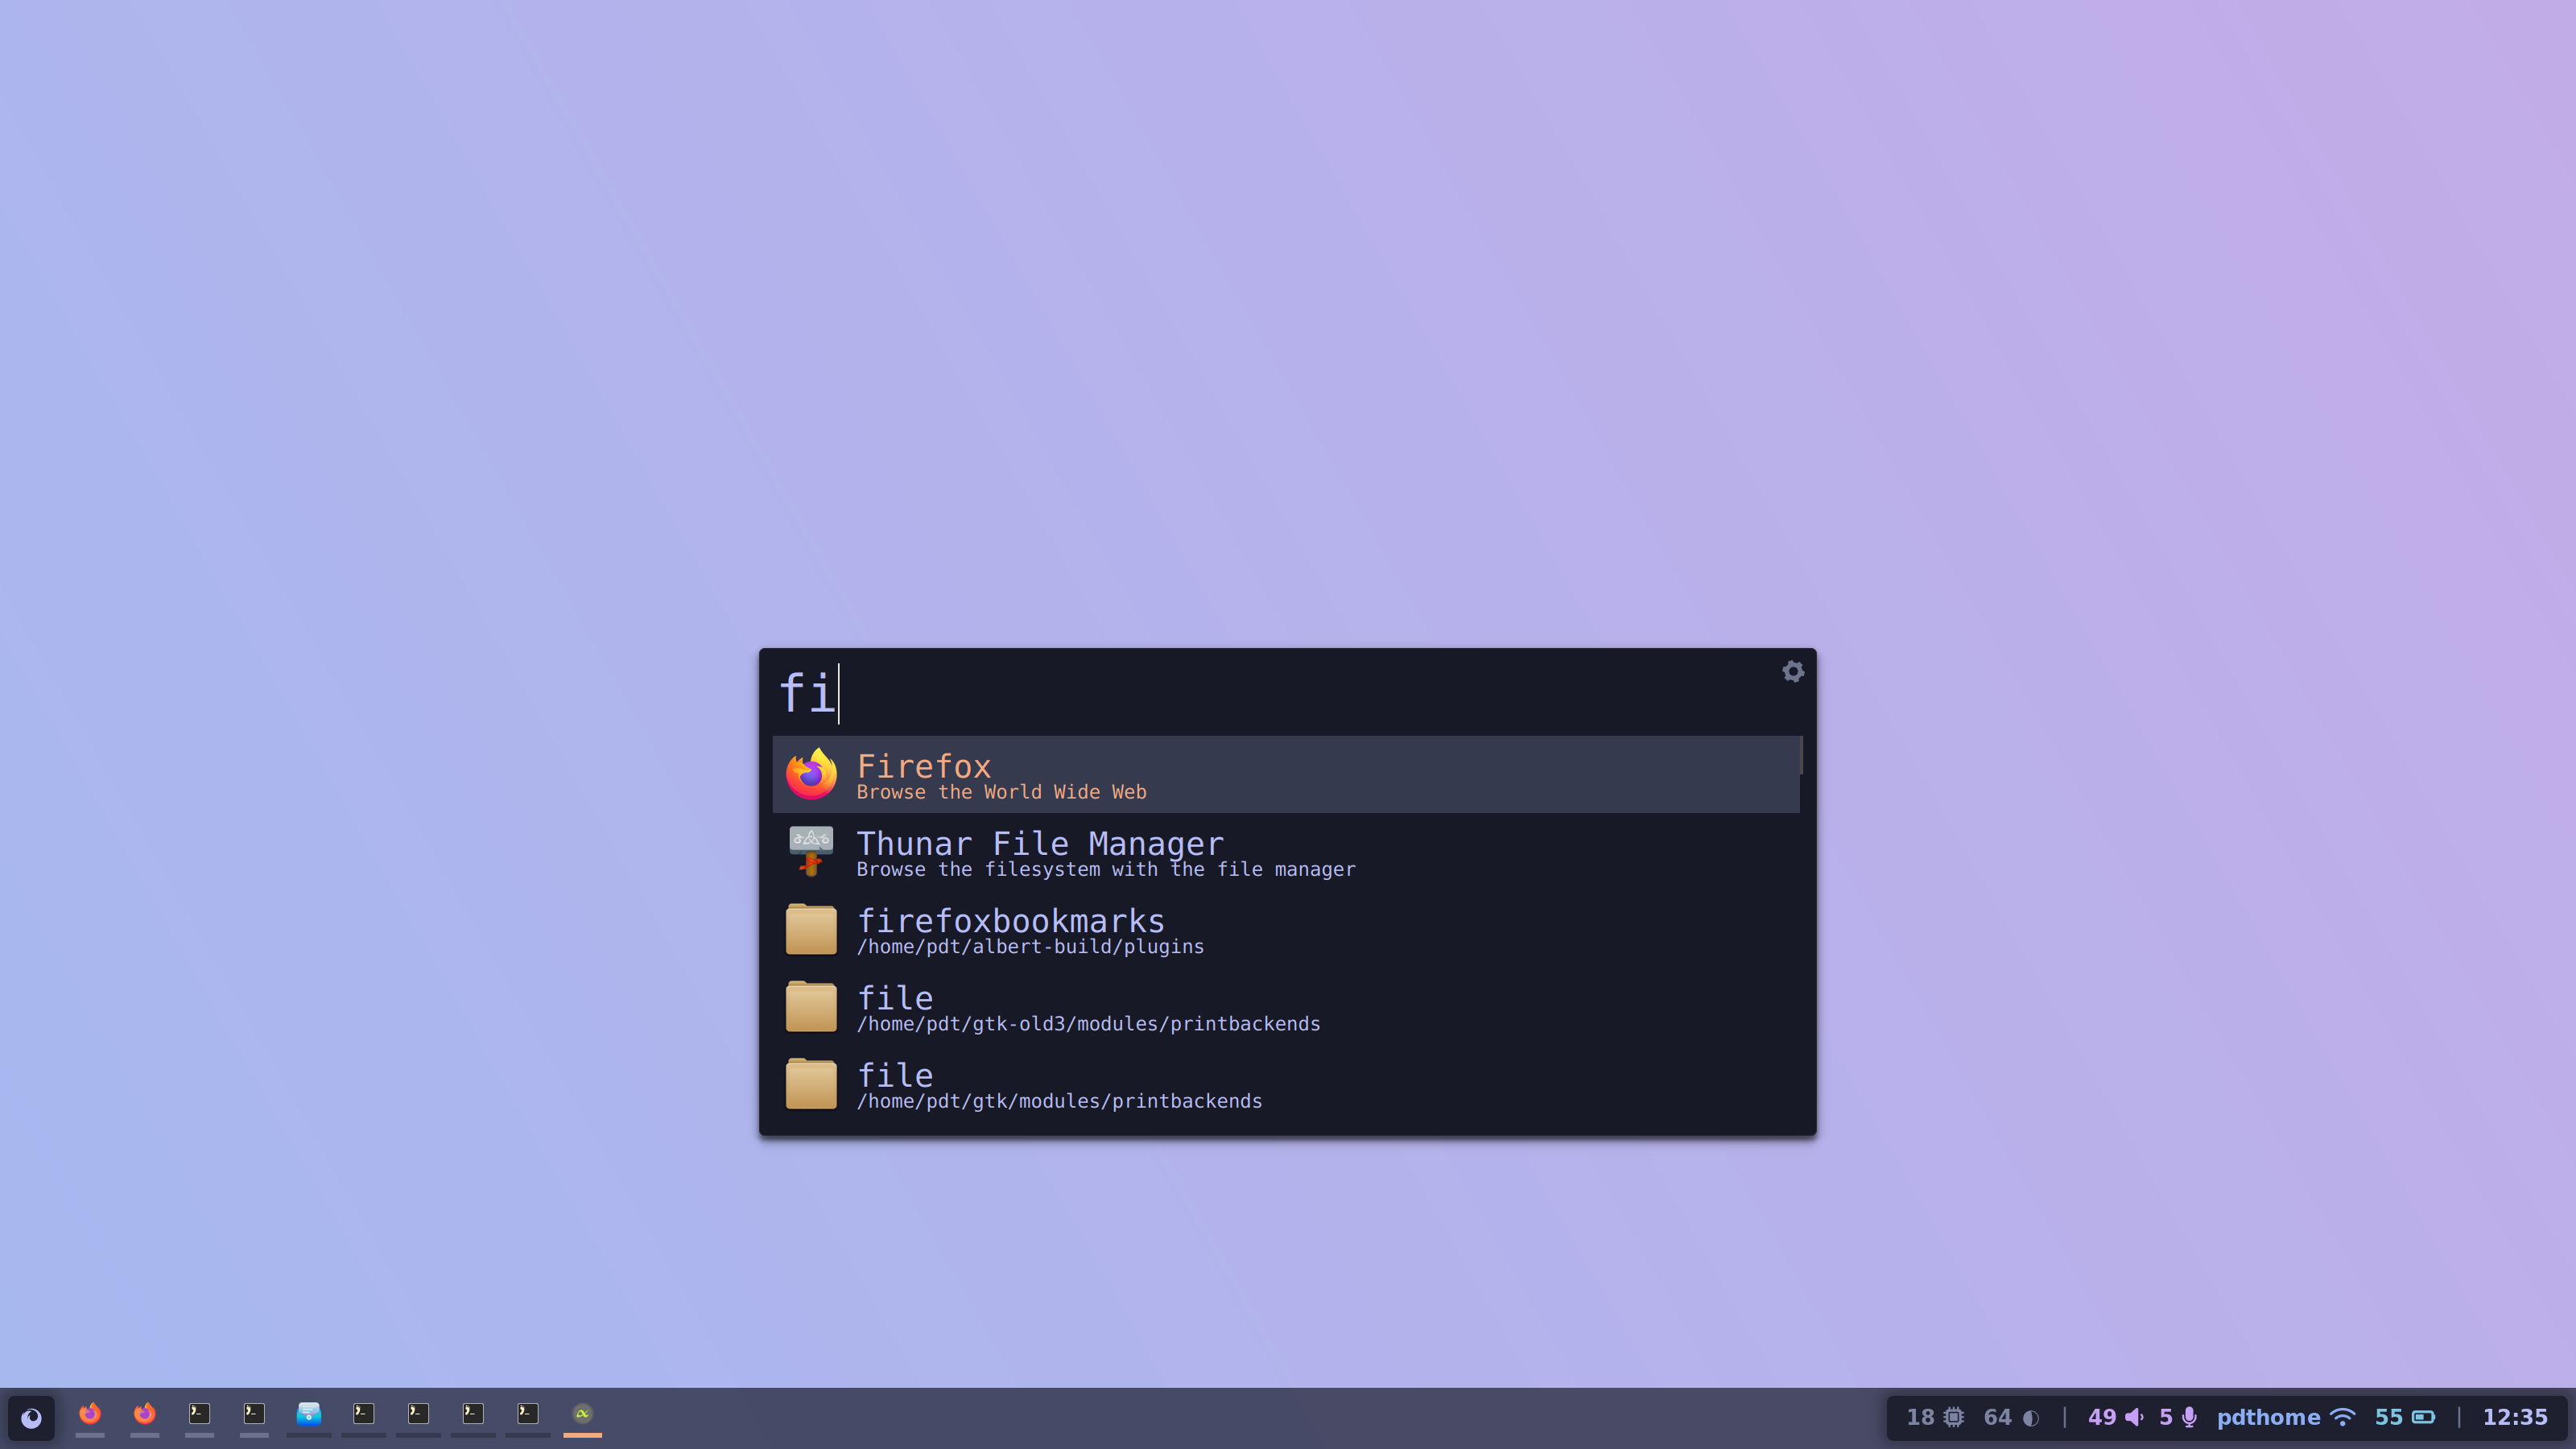Switch to the Firefox window beside the terminal icons

click(x=145, y=1414)
